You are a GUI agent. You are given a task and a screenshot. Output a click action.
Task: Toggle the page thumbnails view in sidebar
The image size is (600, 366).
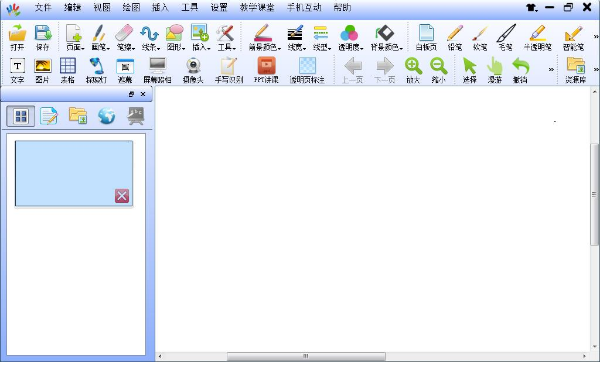[x=21, y=116]
